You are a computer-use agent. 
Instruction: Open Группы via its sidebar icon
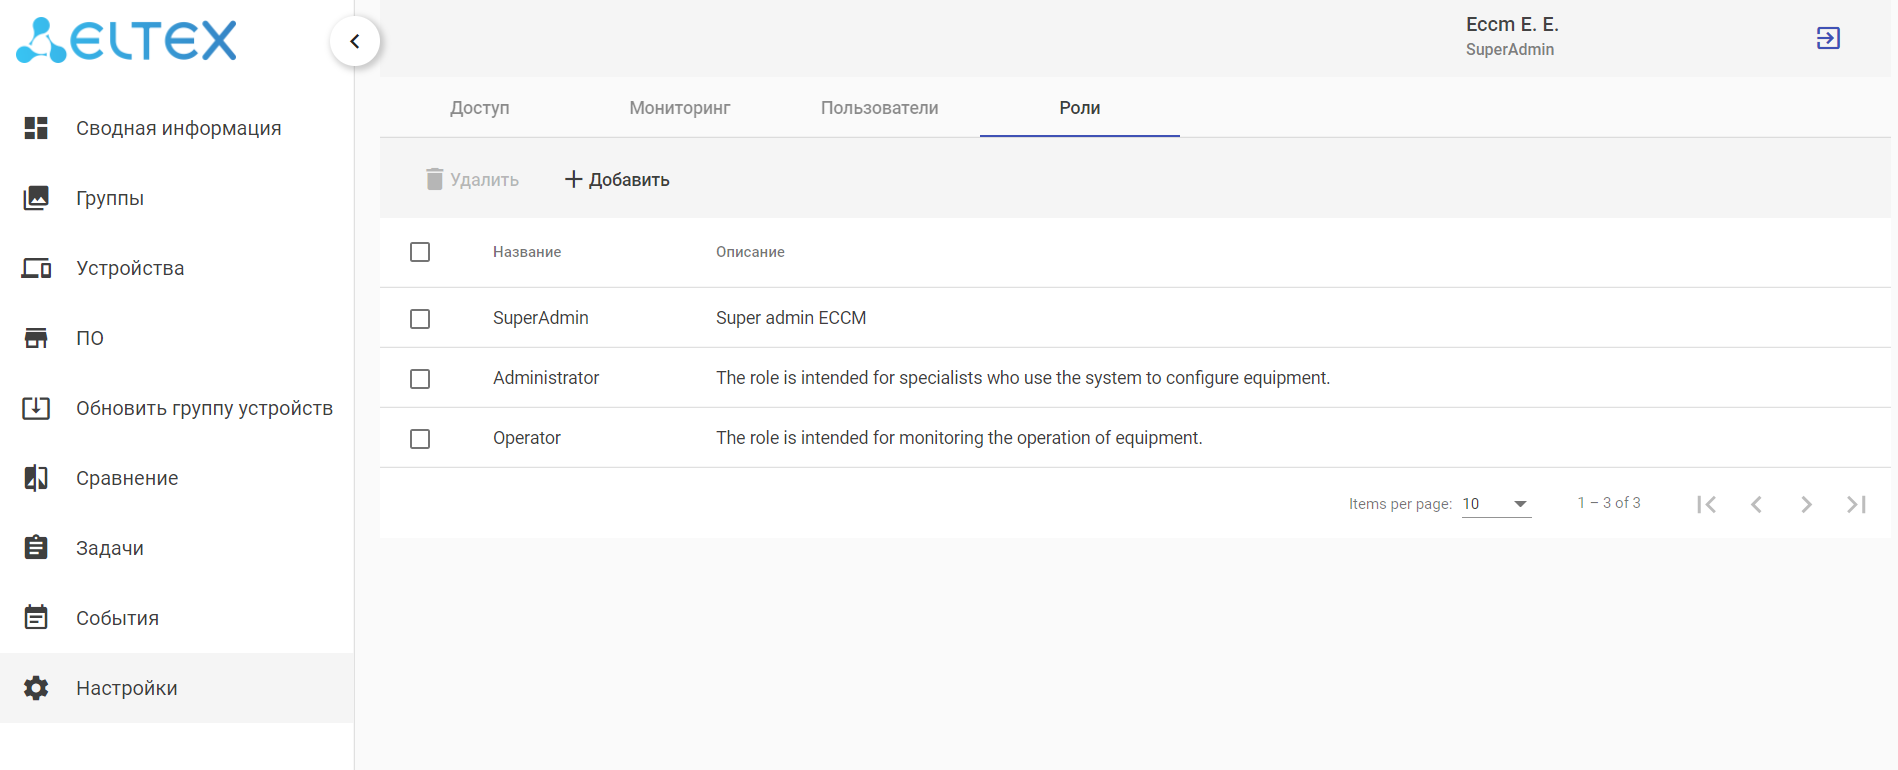tap(36, 198)
